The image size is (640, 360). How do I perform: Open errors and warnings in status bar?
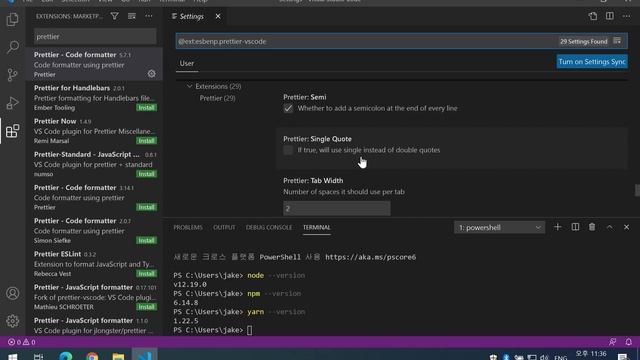[22, 342]
